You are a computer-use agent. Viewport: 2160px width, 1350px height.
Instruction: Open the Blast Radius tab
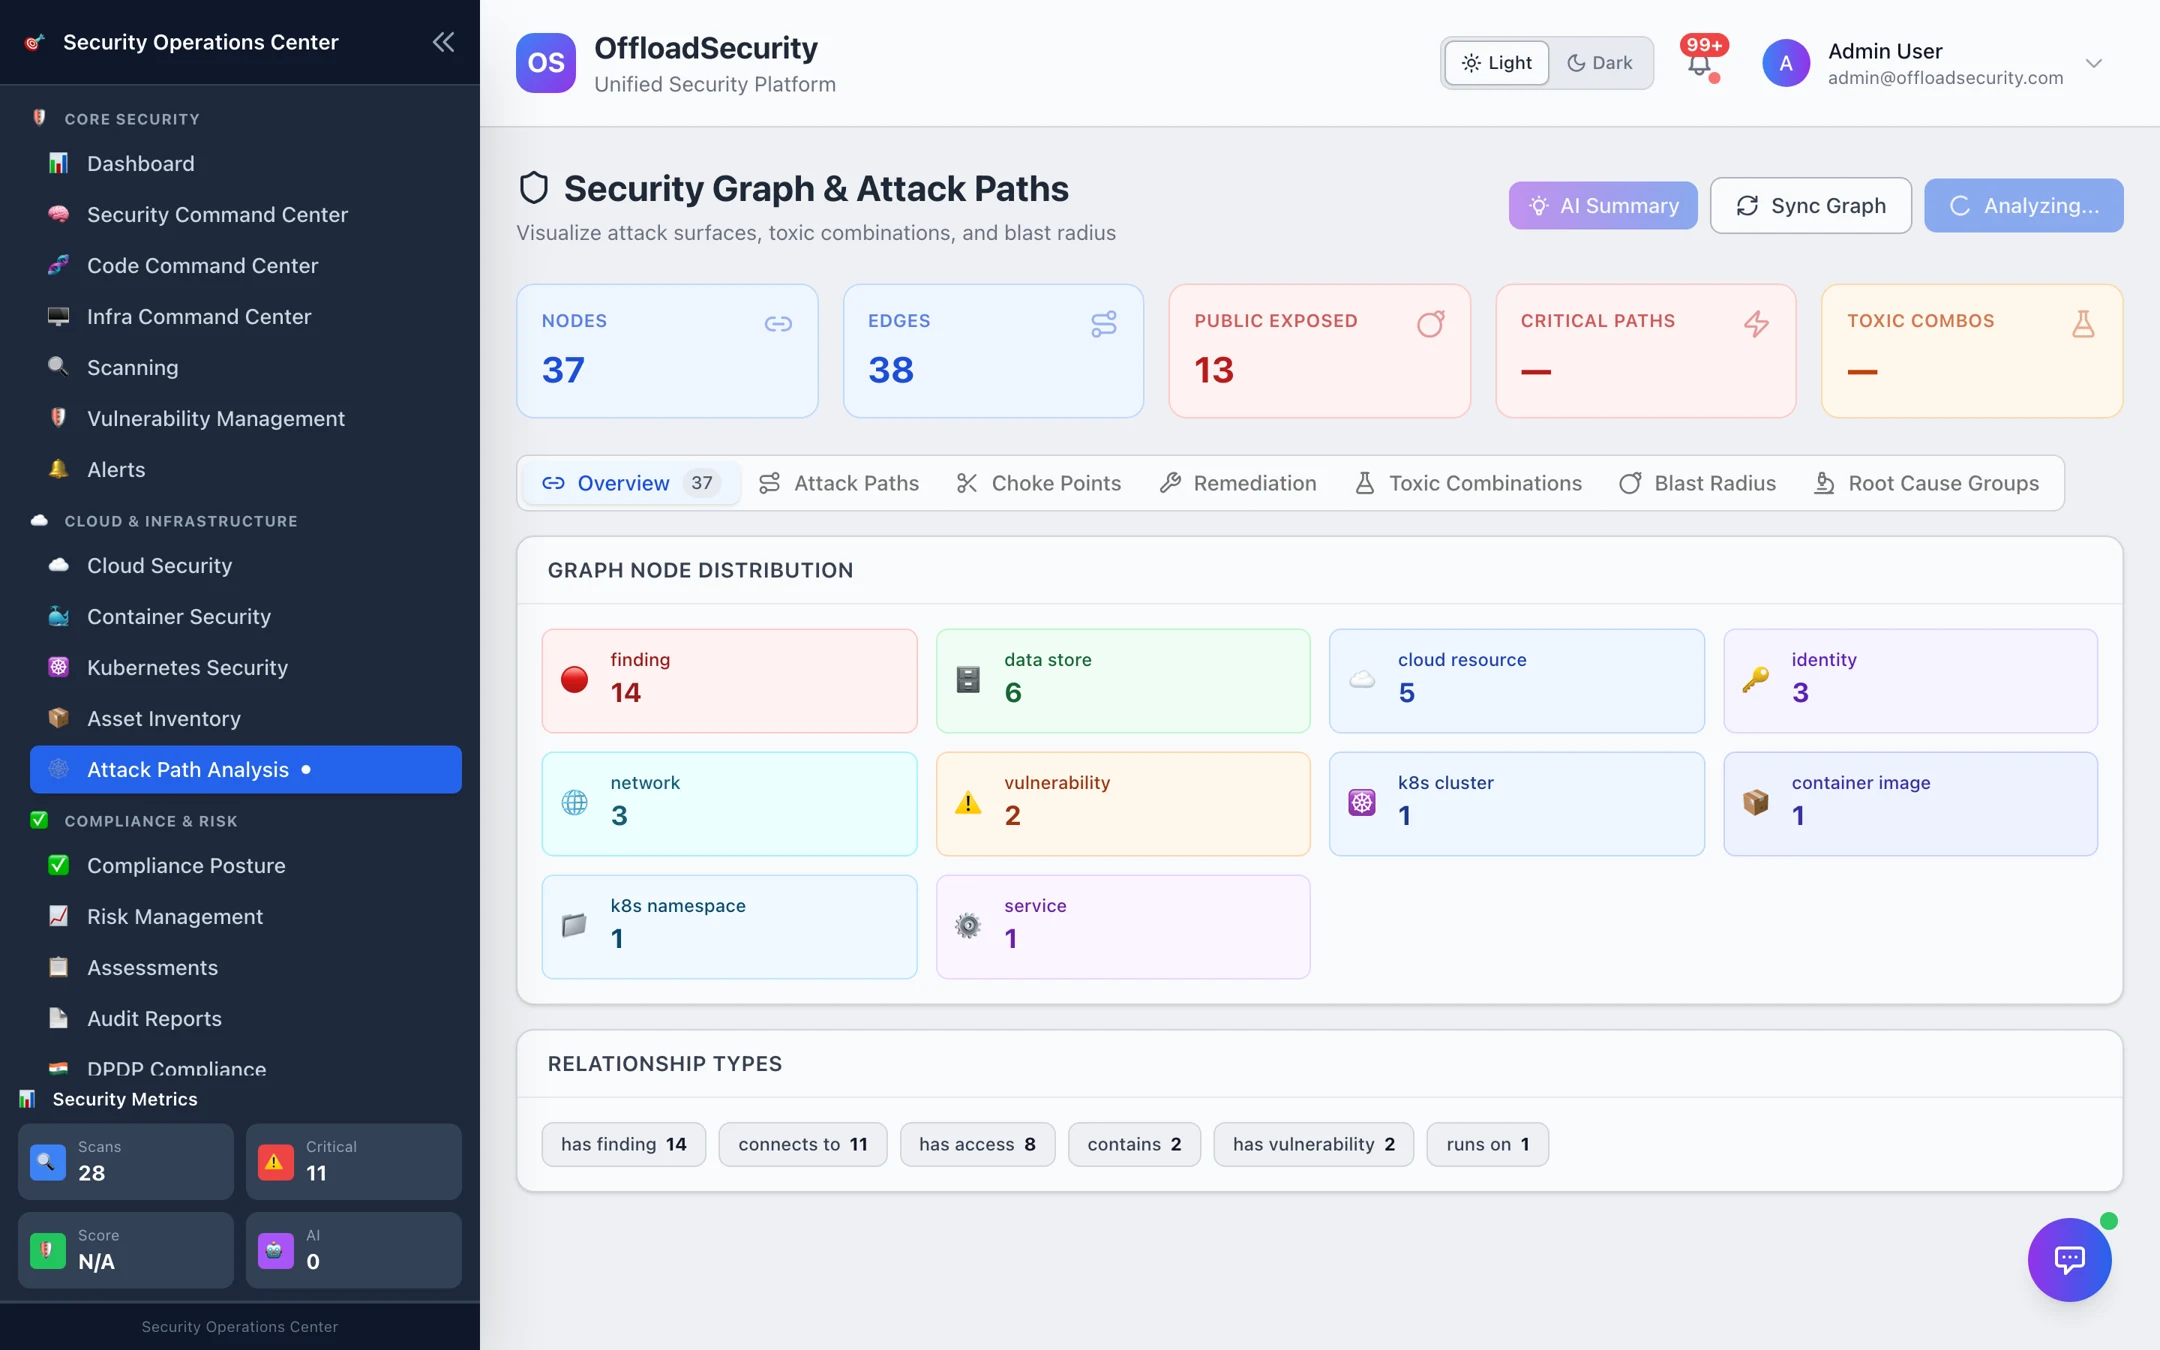1698,483
